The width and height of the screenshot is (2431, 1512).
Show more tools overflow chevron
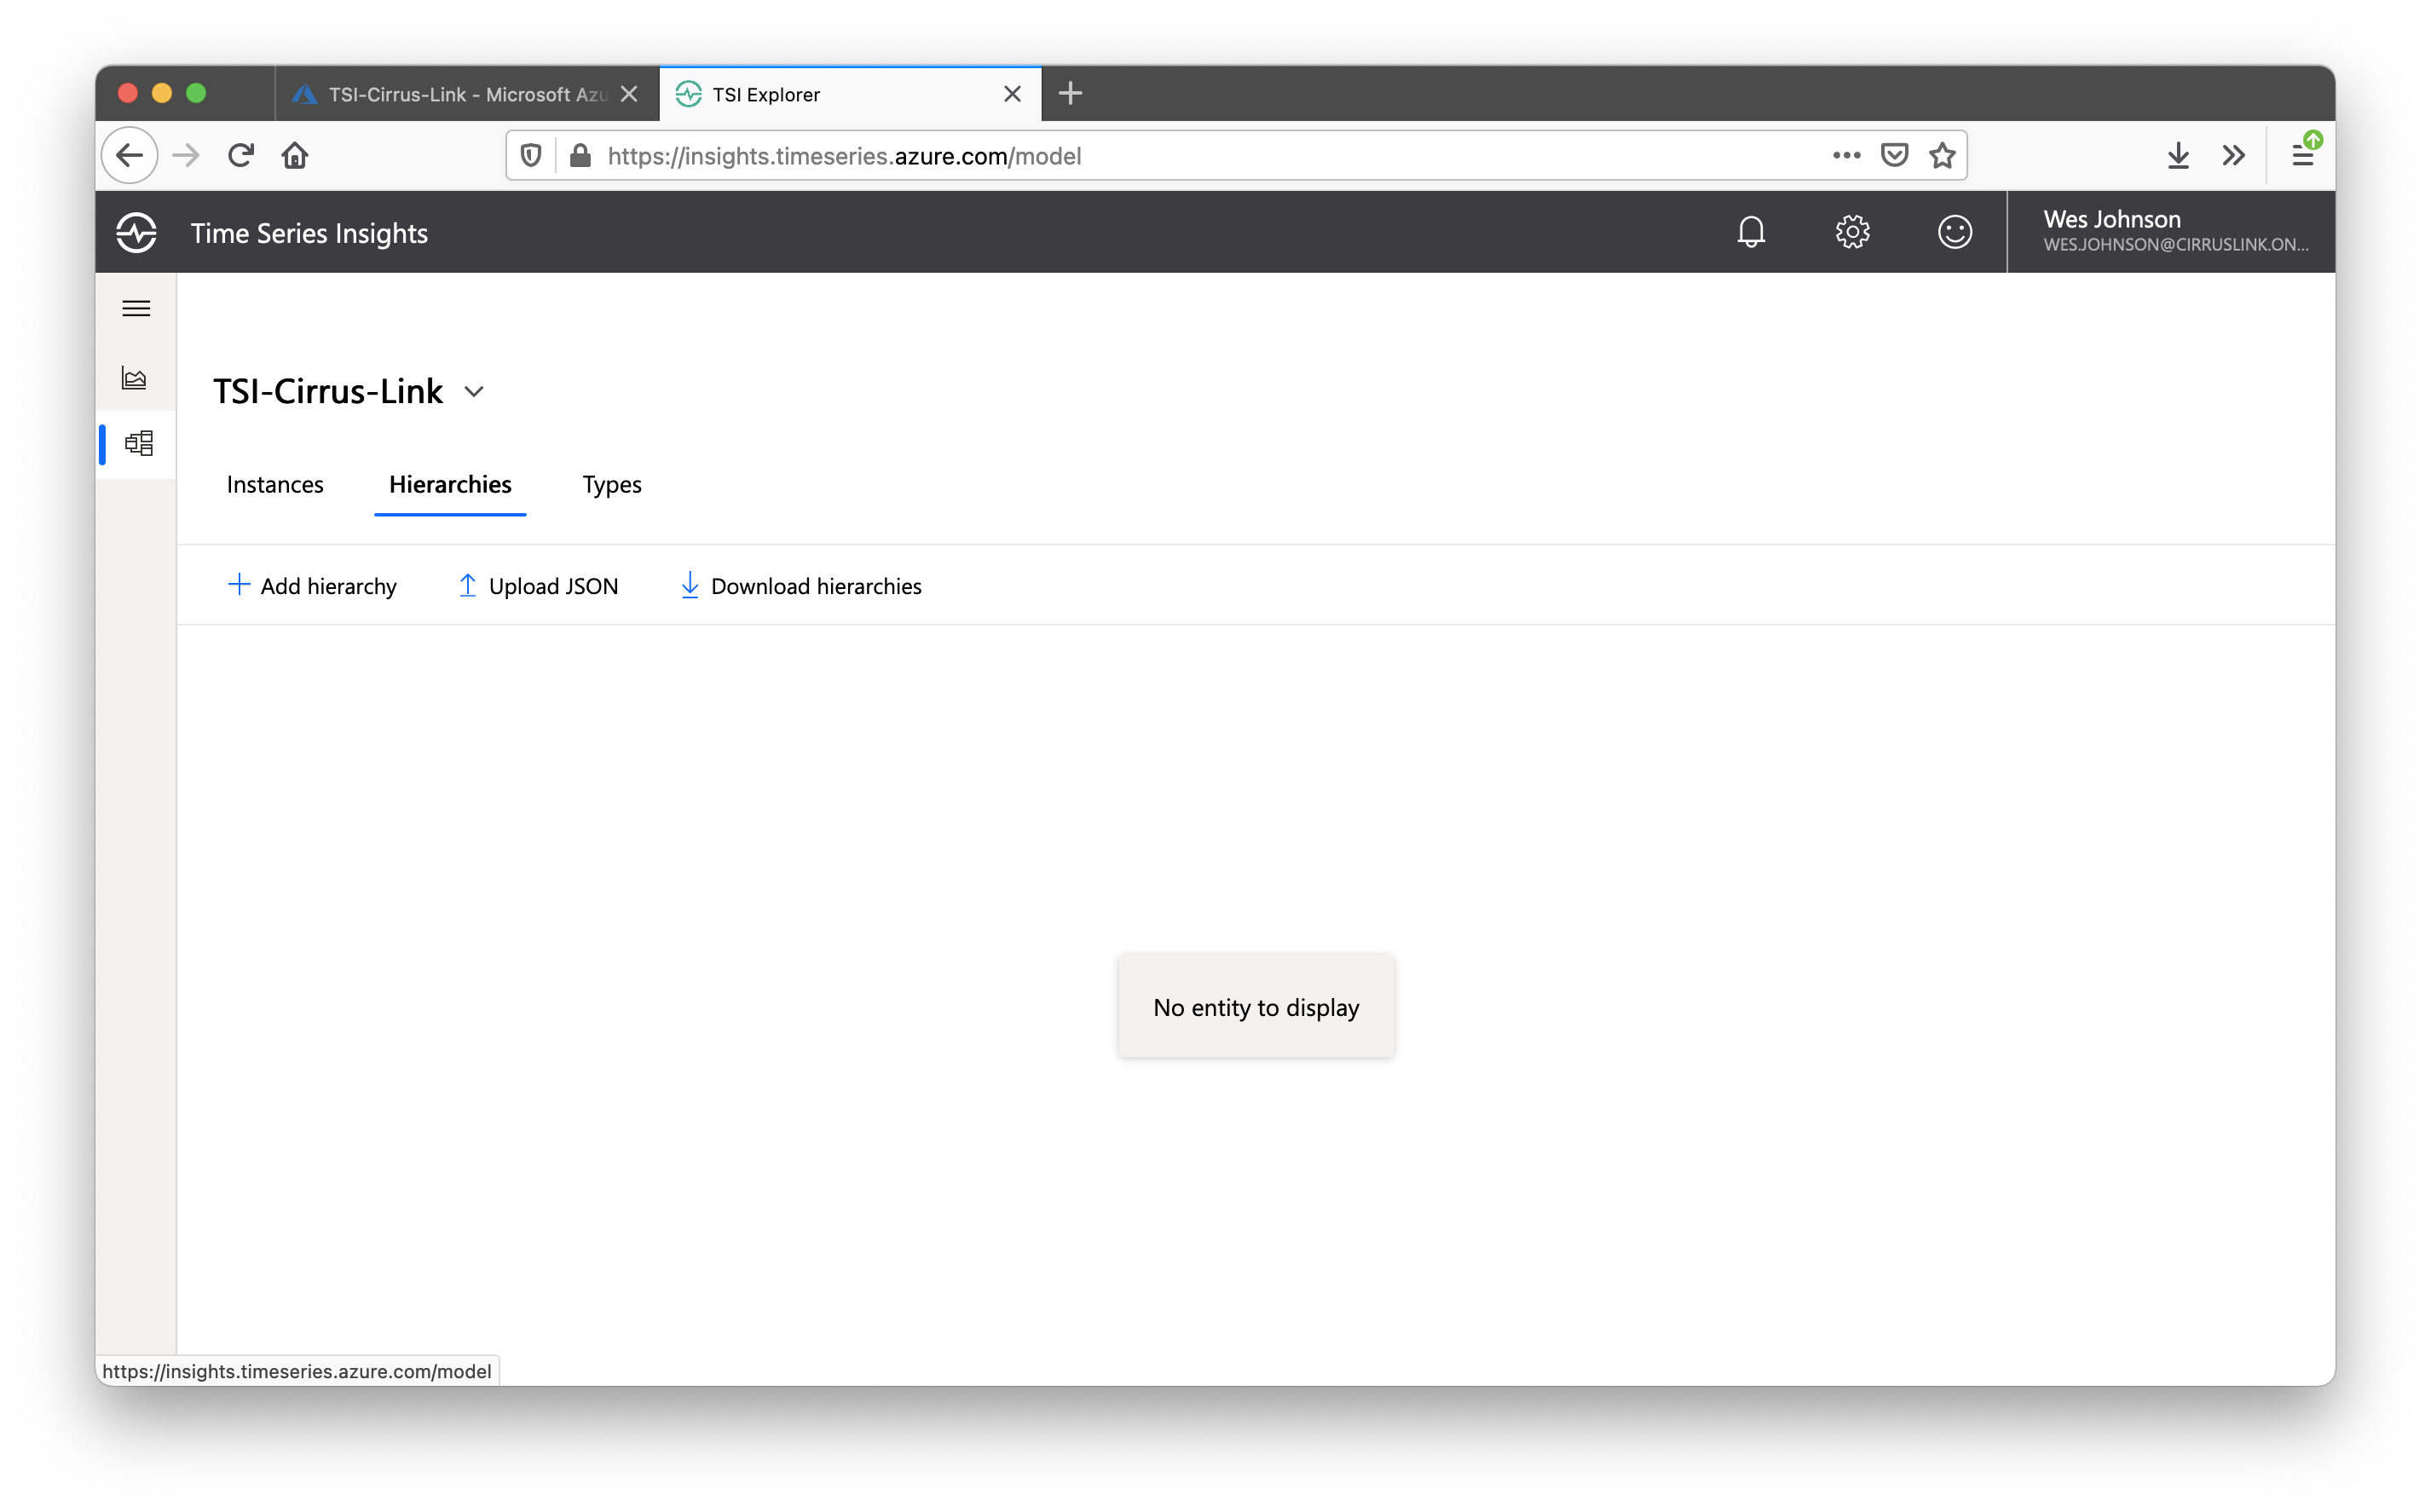click(2233, 155)
